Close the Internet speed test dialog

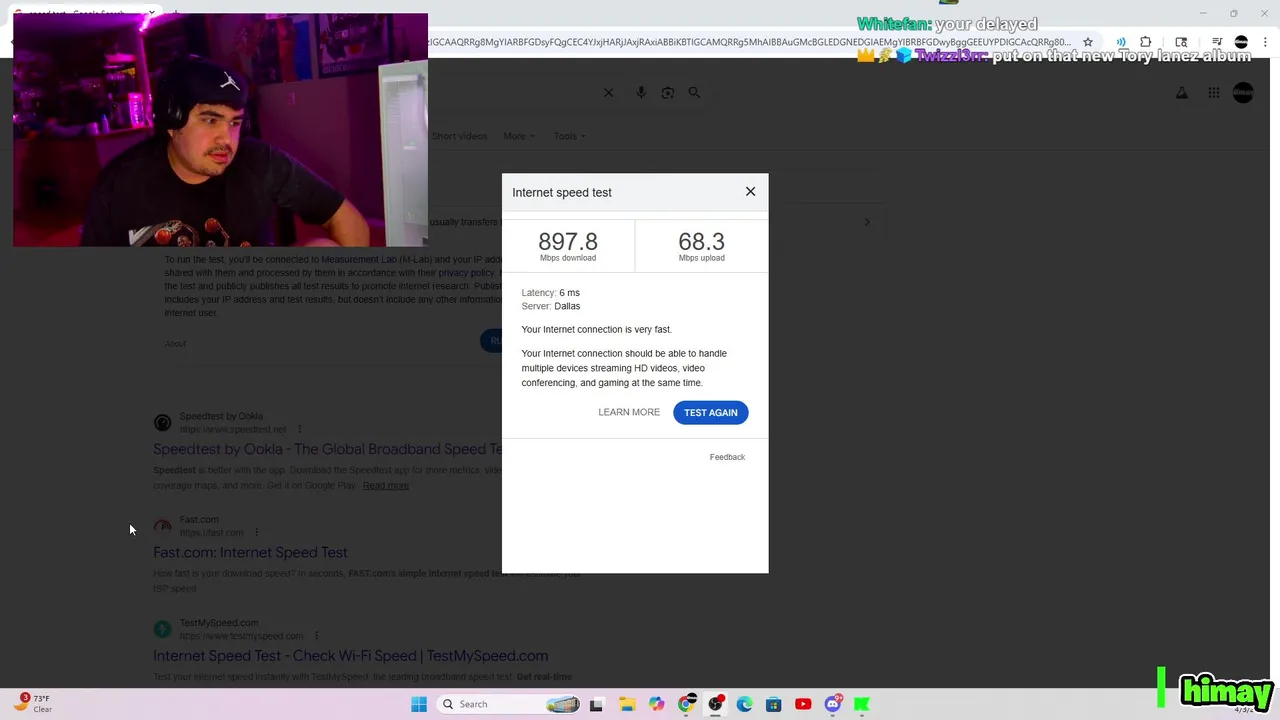750,192
